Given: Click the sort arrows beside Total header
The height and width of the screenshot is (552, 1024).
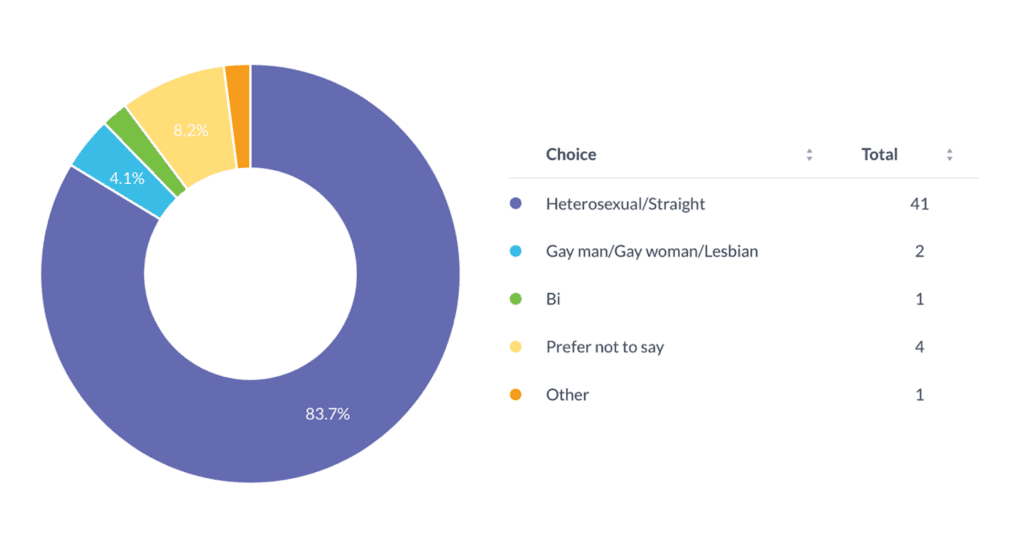Looking at the screenshot, I should tap(949, 155).
